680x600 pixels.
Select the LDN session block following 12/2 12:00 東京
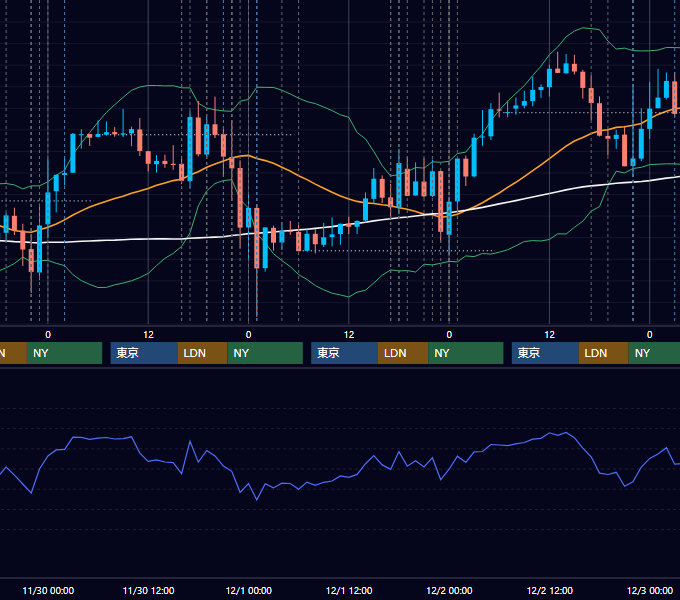coord(604,353)
